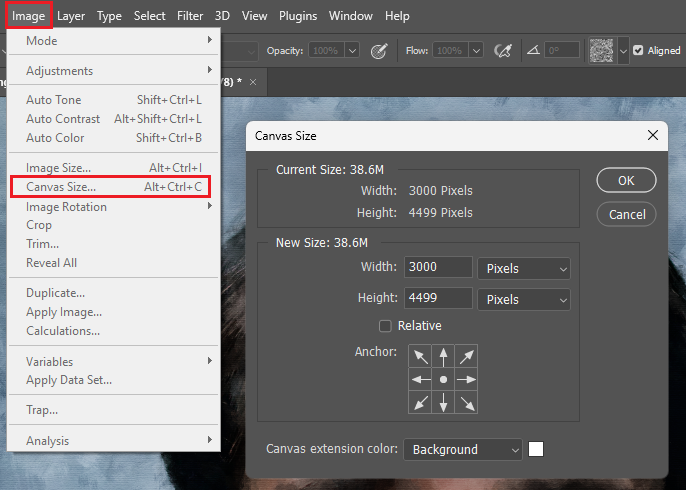686x490 pixels.
Task: Choose Image Size menu entry
Action: pos(58,168)
